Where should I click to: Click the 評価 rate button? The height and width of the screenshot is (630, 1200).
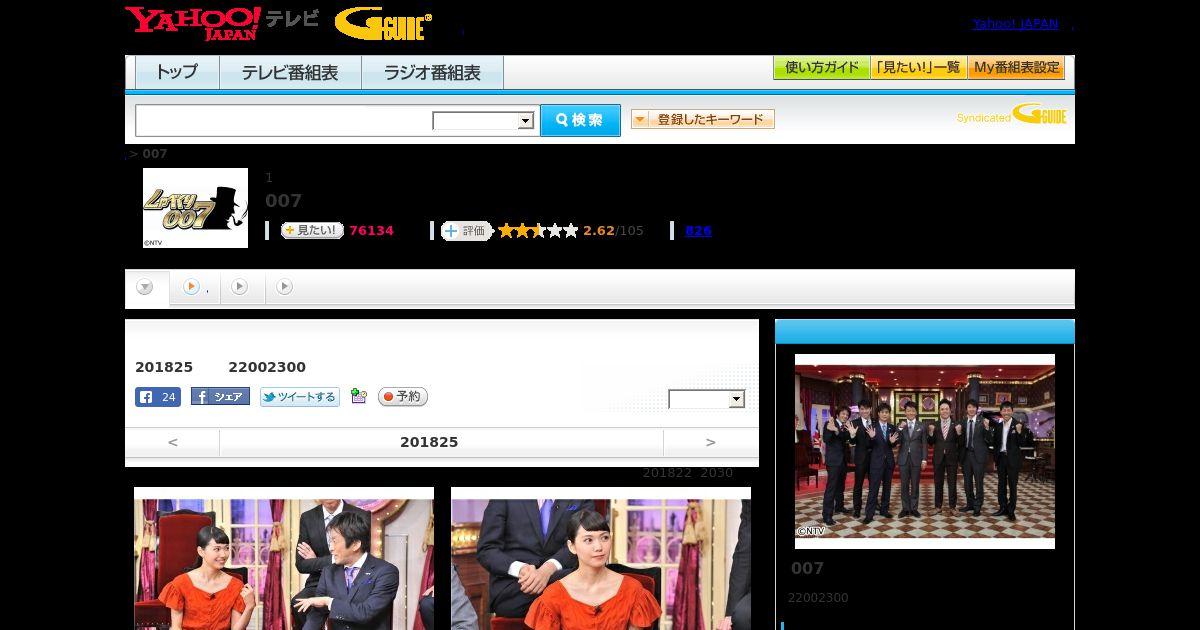pos(467,231)
